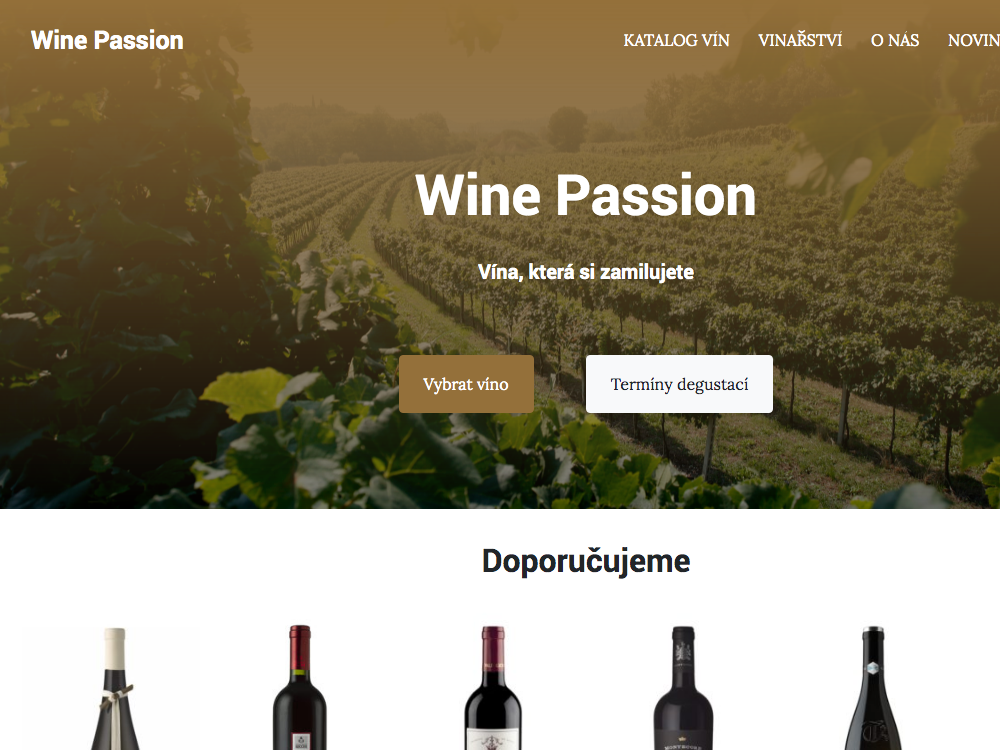Click the white label on the third bottle
Screen dimensions: 1000x750
pos(492,740)
